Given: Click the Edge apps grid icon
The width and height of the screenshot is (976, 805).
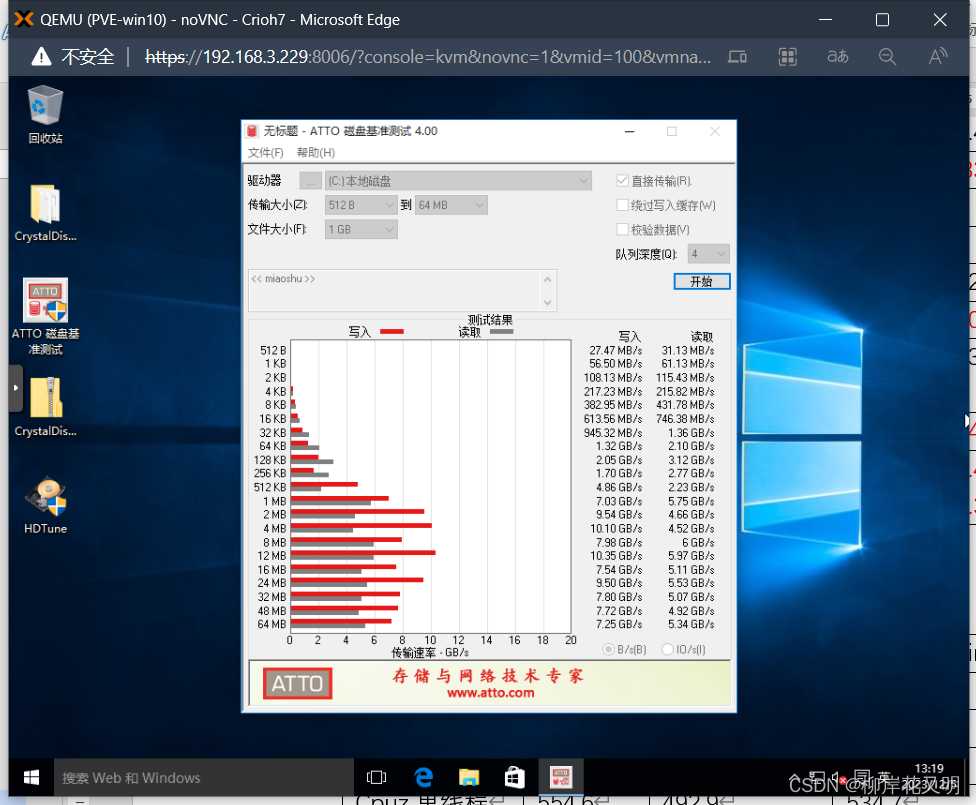Looking at the screenshot, I should [787, 57].
